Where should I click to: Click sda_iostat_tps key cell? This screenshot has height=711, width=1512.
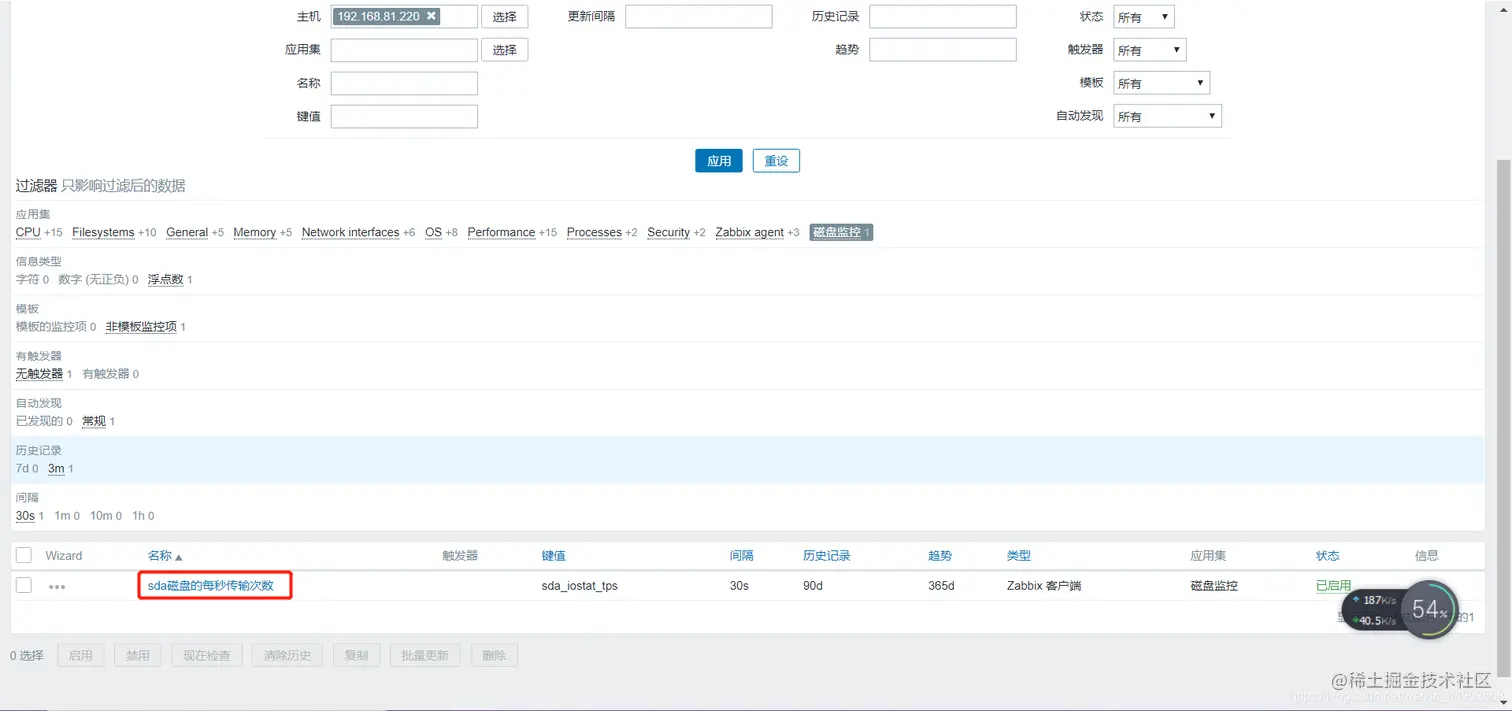(580, 586)
